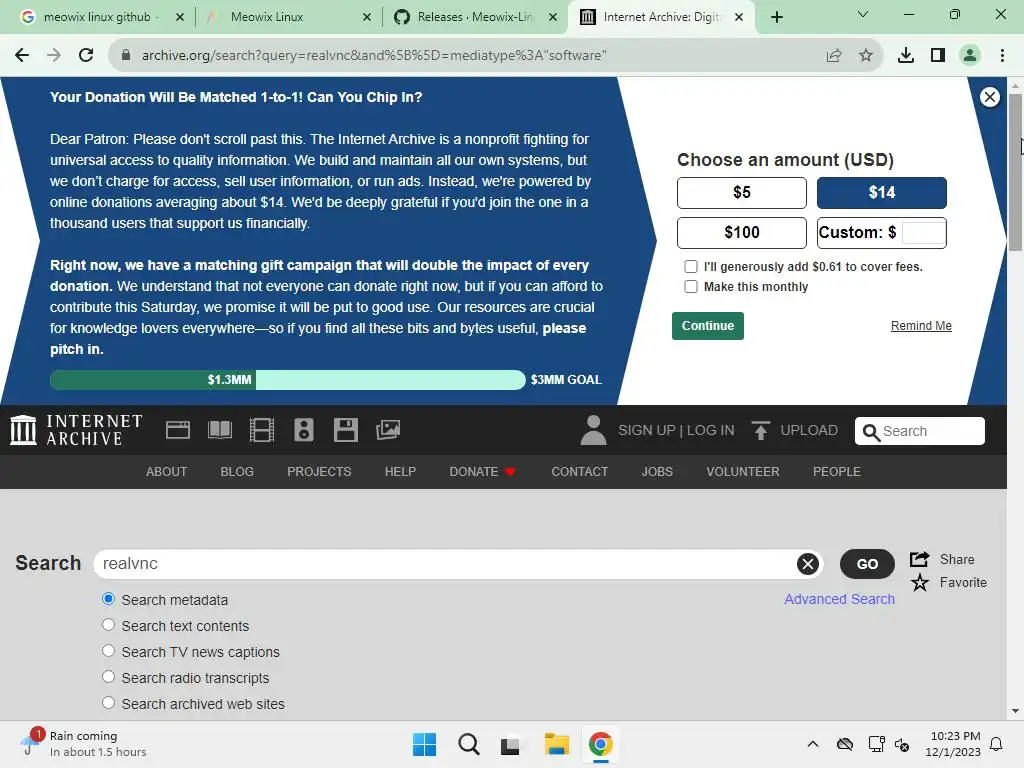
Task: Enable Make this monthly
Action: [x=690, y=286]
